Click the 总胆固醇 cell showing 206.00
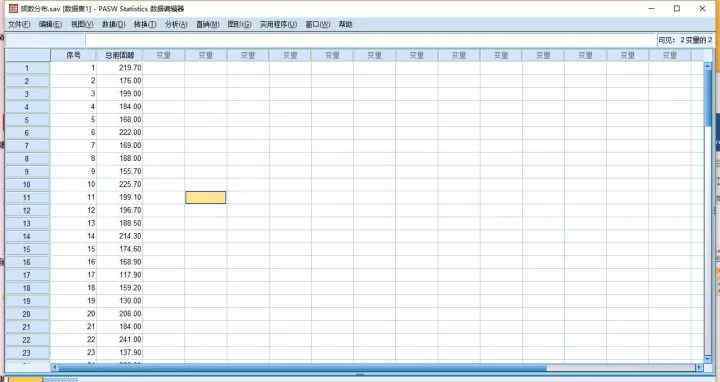The width and height of the screenshot is (720, 382). [120, 314]
